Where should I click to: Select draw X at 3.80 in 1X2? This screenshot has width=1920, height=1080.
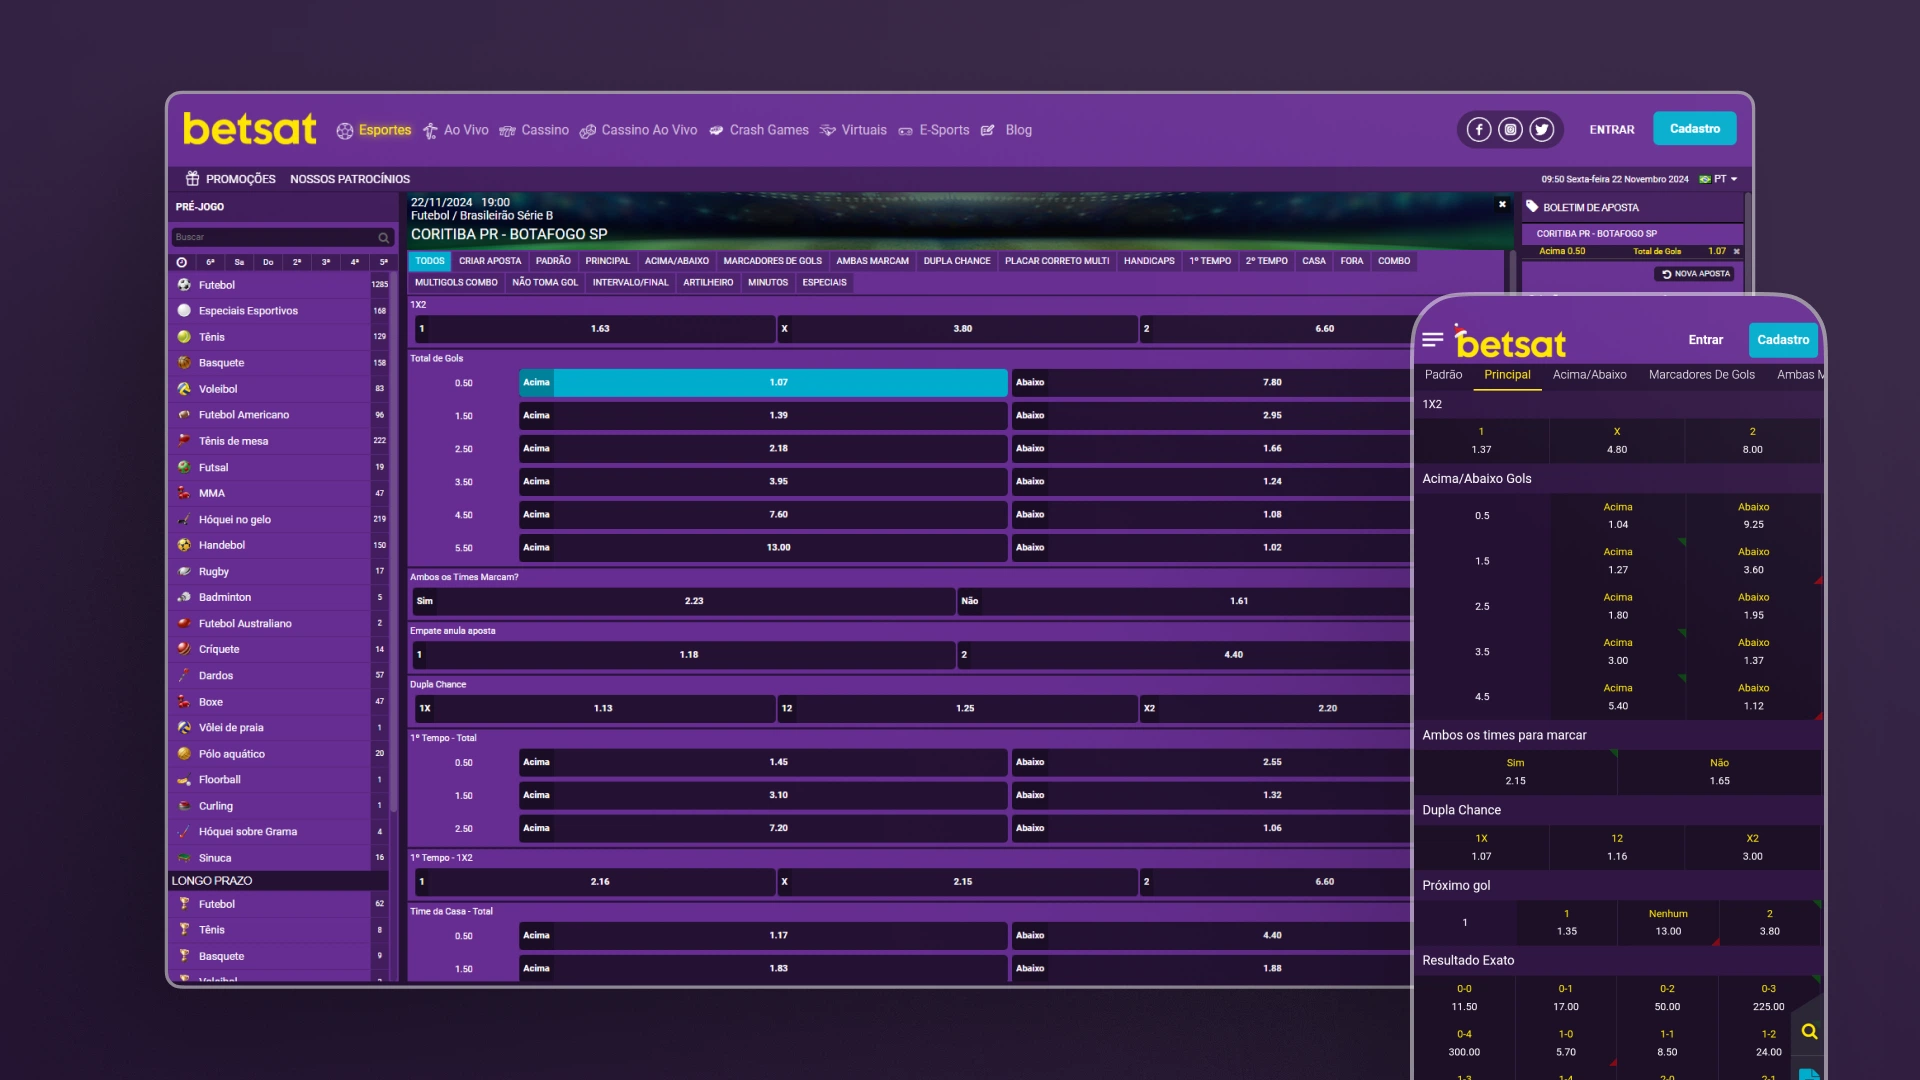click(x=957, y=328)
